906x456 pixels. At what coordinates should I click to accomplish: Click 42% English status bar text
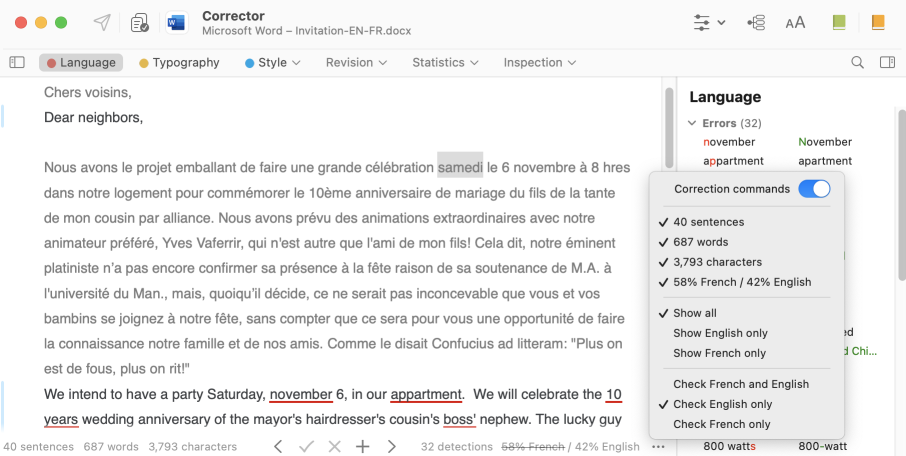pos(607,447)
